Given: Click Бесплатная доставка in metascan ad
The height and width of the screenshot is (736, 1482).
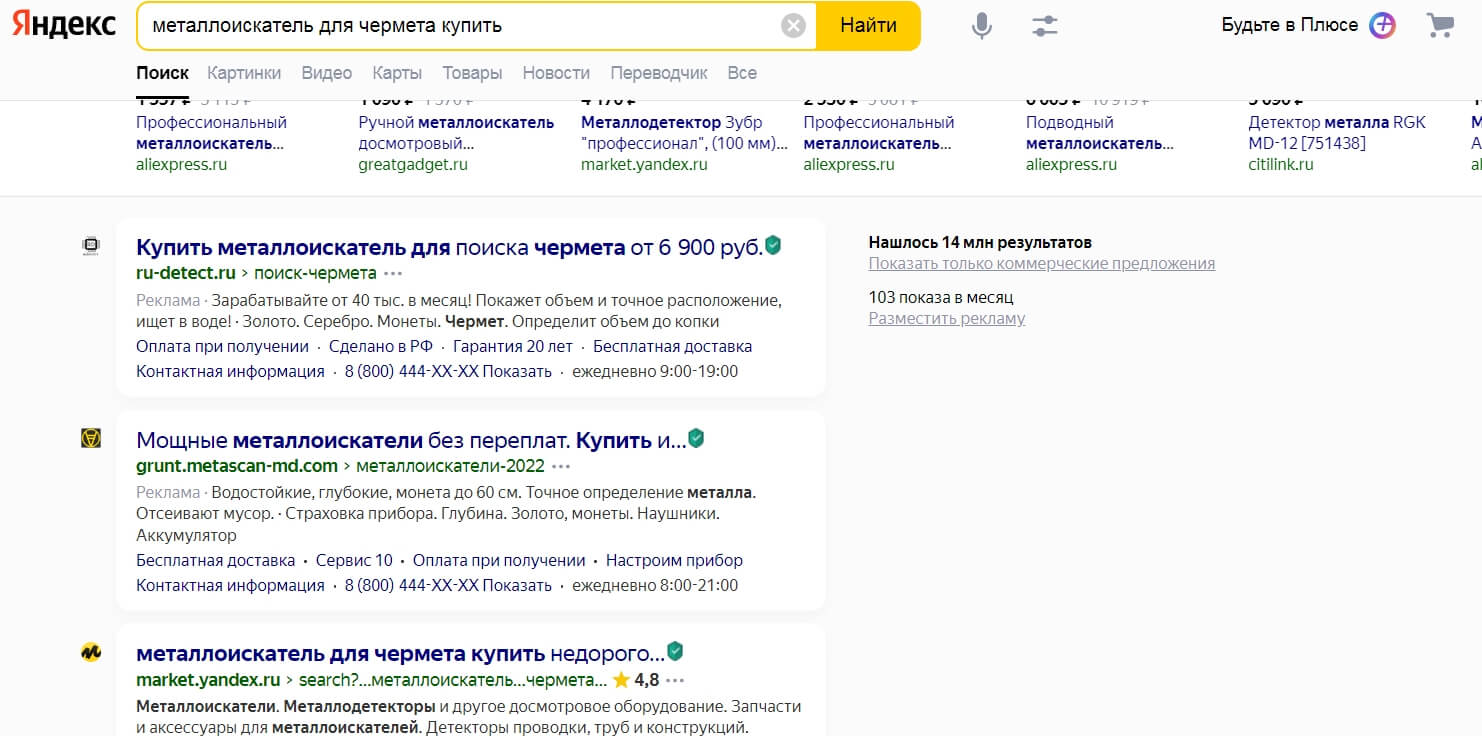Looking at the screenshot, I should pyautogui.click(x=216, y=561).
